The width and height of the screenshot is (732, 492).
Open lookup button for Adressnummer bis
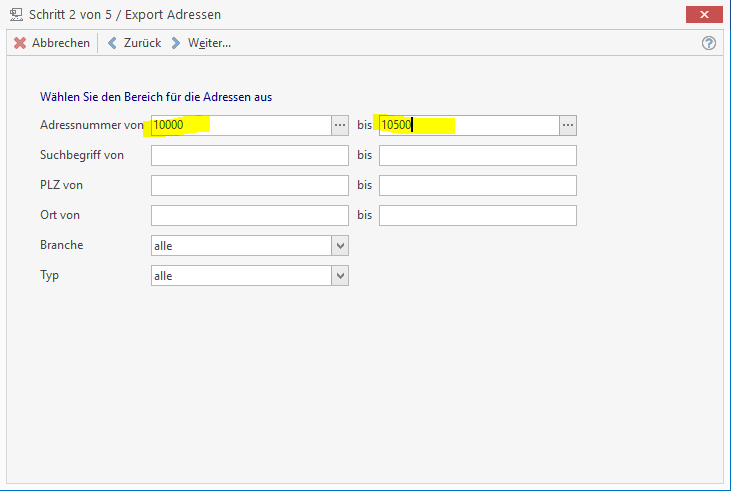point(568,125)
